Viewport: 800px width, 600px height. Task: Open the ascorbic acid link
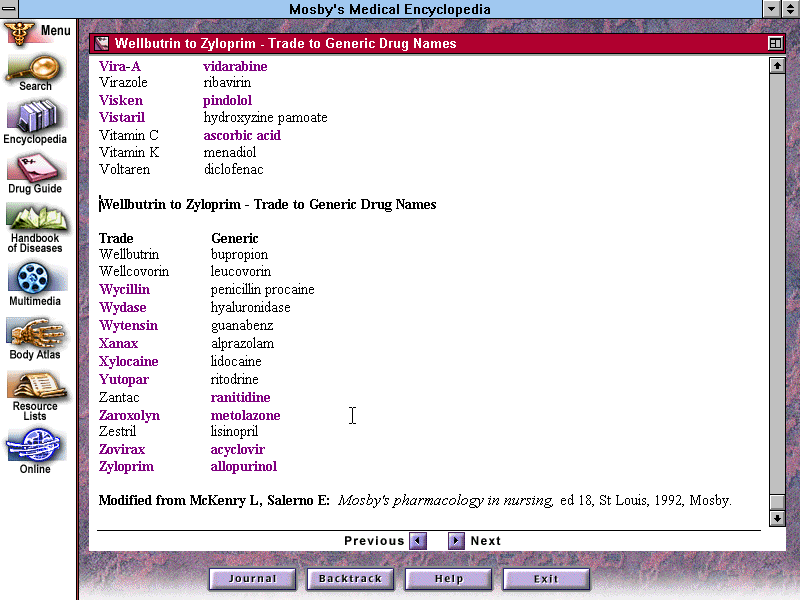click(x=242, y=135)
